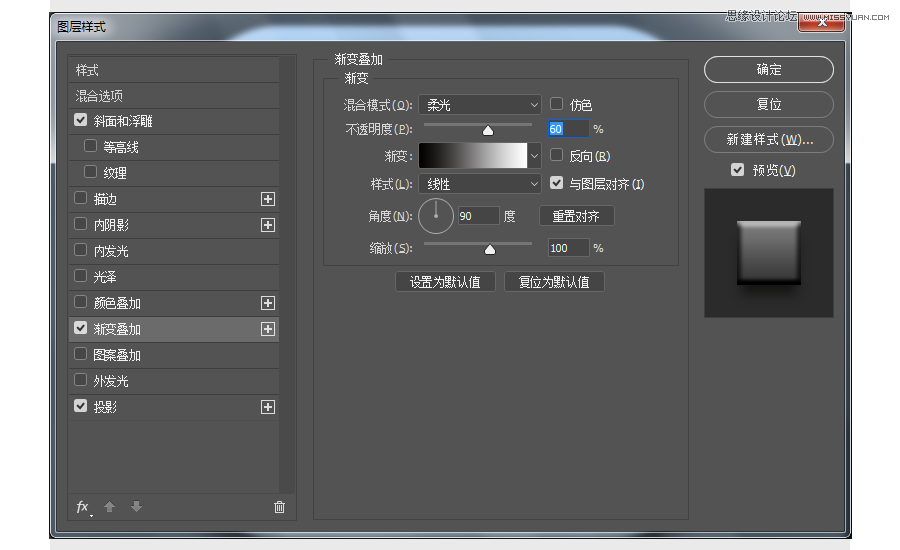This screenshot has width=900, height=550.
Task: Focus the opacity value field showing 60
Action: click(x=568, y=129)
